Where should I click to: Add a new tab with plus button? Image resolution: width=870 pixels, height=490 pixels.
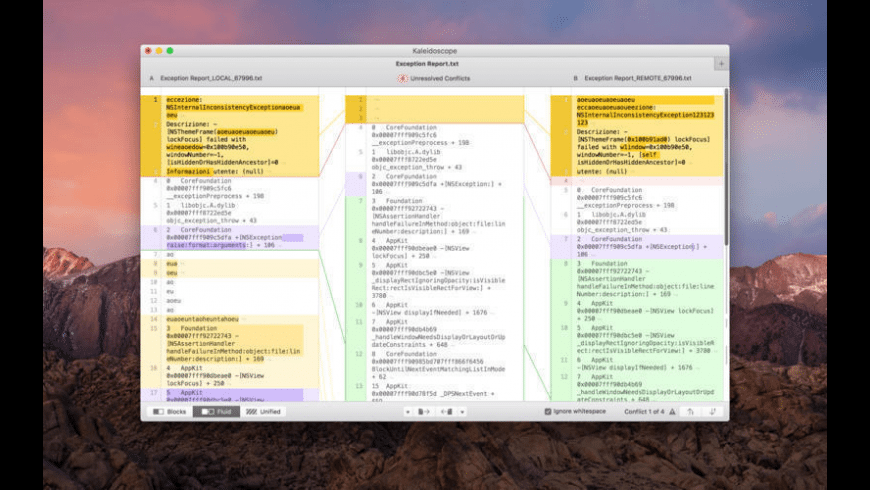point(721,64)
